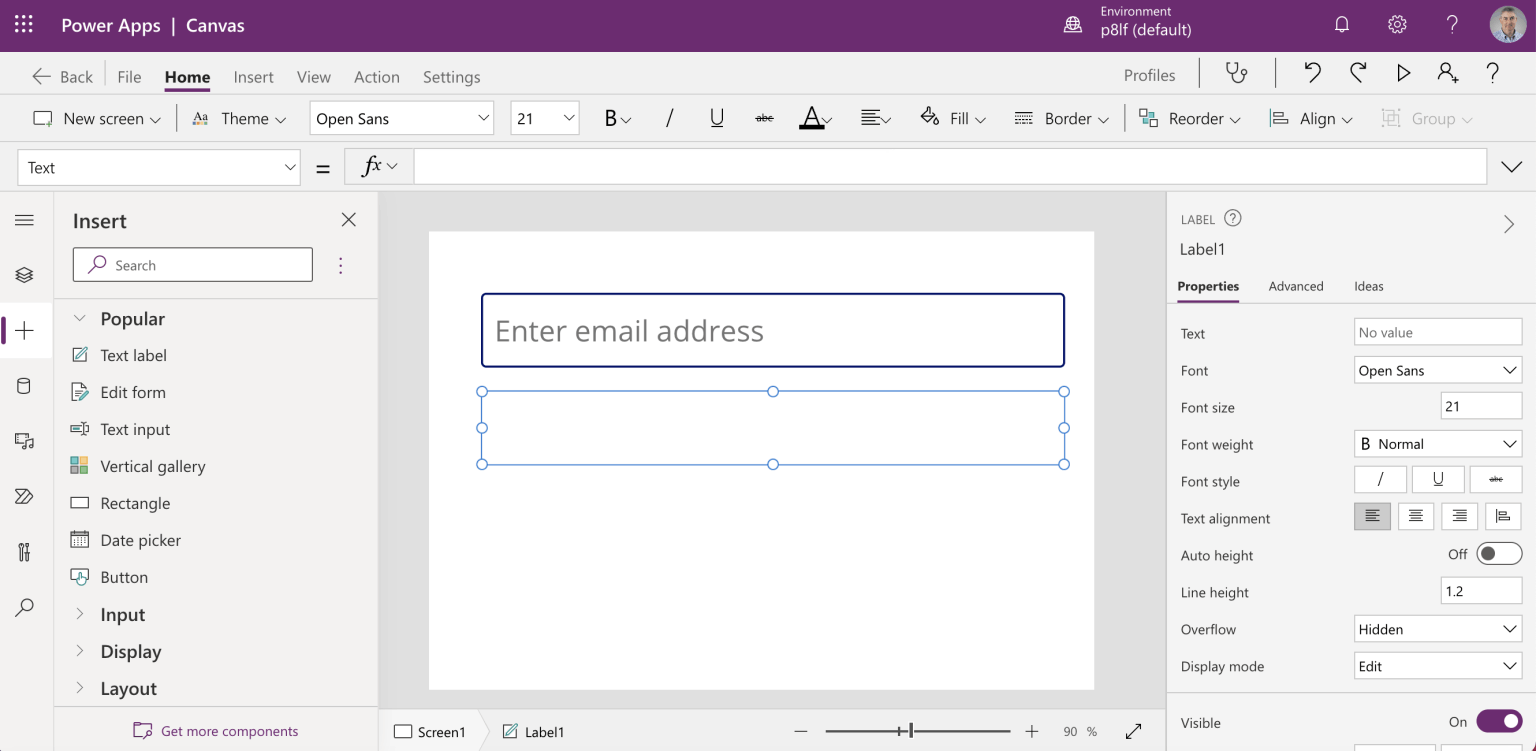
Task: Open the Font weight Normal dropdown
Action: click(x=1437, y=444)
